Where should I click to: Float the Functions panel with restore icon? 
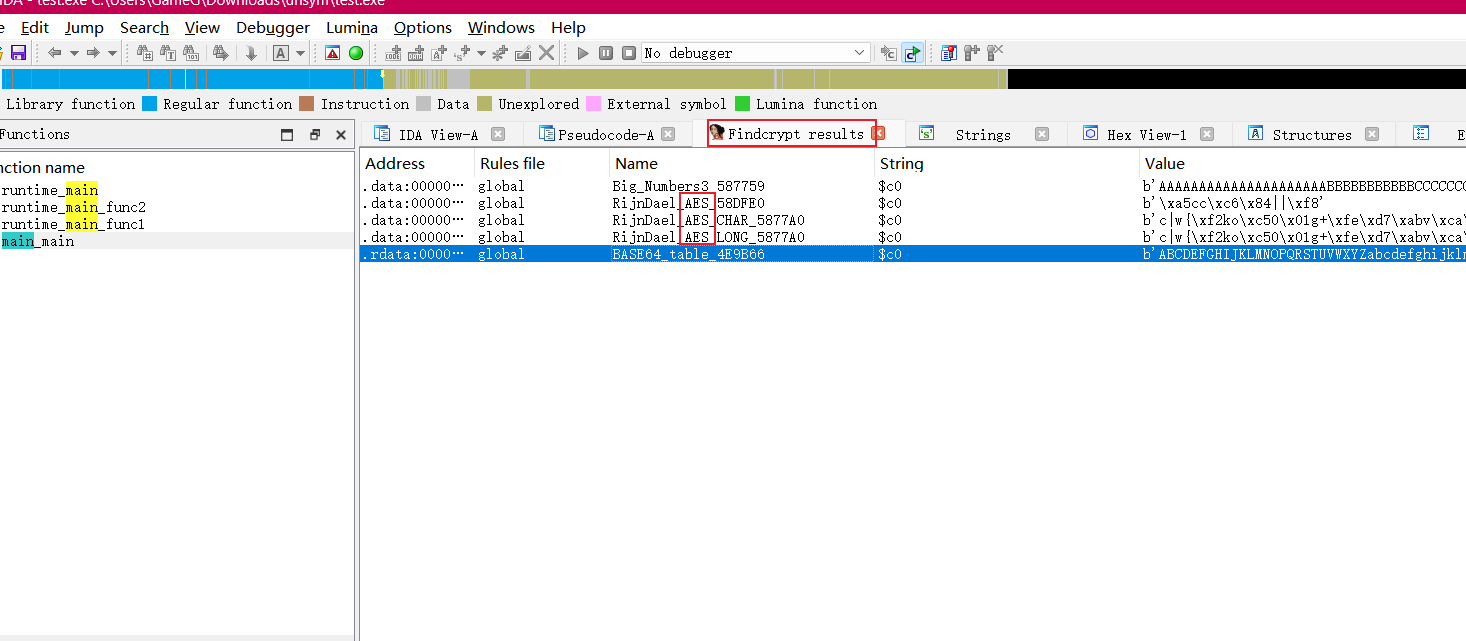tap(315, 135)
